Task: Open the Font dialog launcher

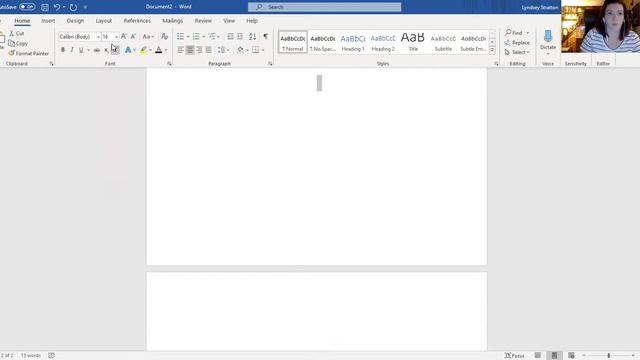Action: coord(169,64)
